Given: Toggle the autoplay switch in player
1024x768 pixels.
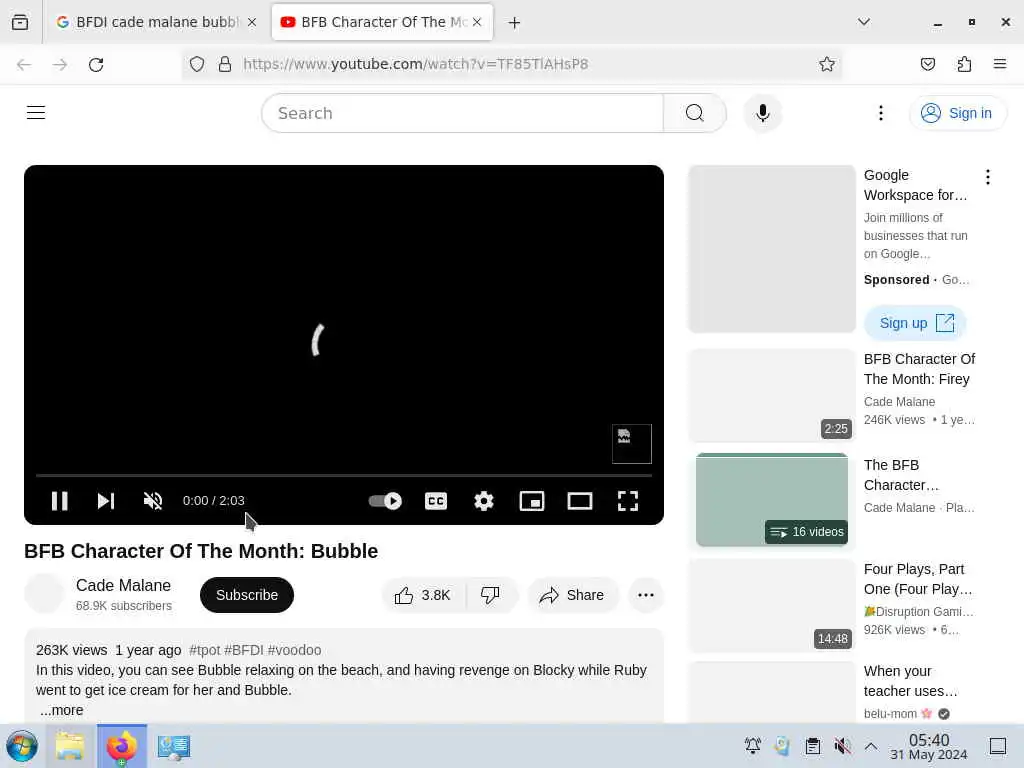Looking at the screenshot, I should pyautogui.click(x=385, y=501).
